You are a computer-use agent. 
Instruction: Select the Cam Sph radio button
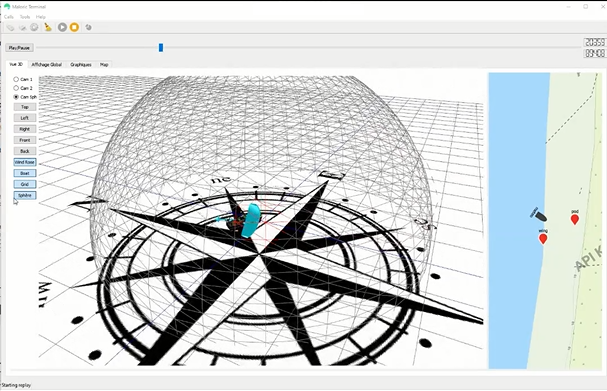point(16,97)
